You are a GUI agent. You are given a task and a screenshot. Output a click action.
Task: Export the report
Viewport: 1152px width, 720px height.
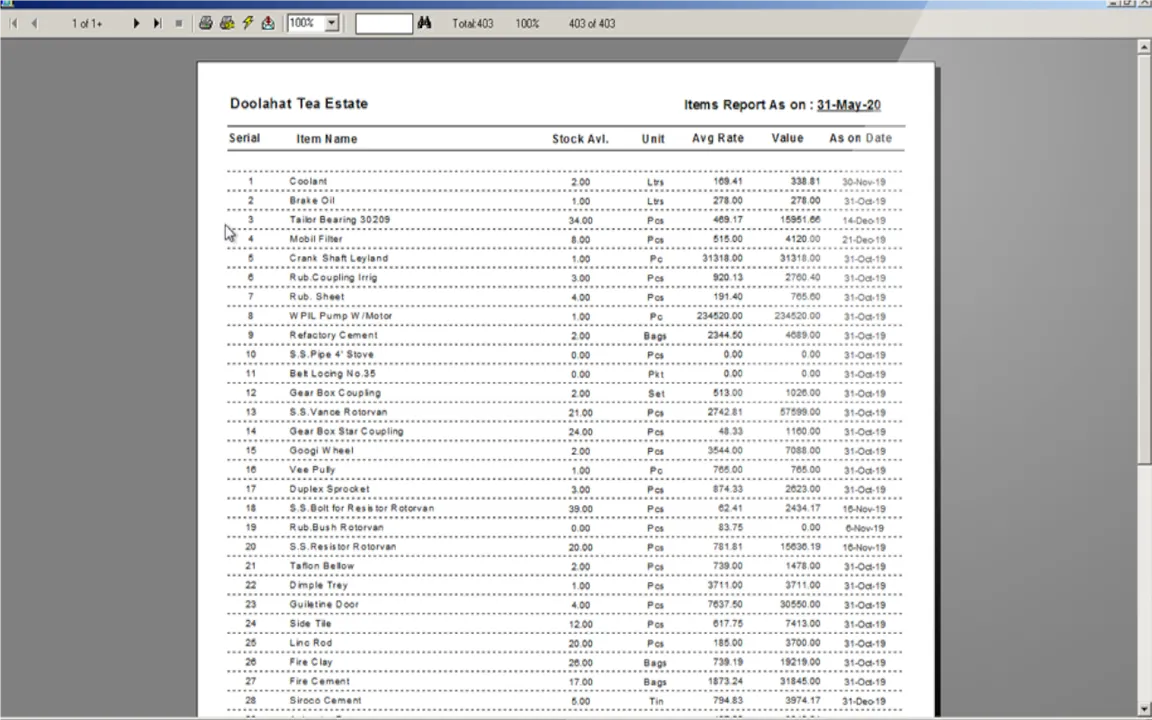click(268, 24)
